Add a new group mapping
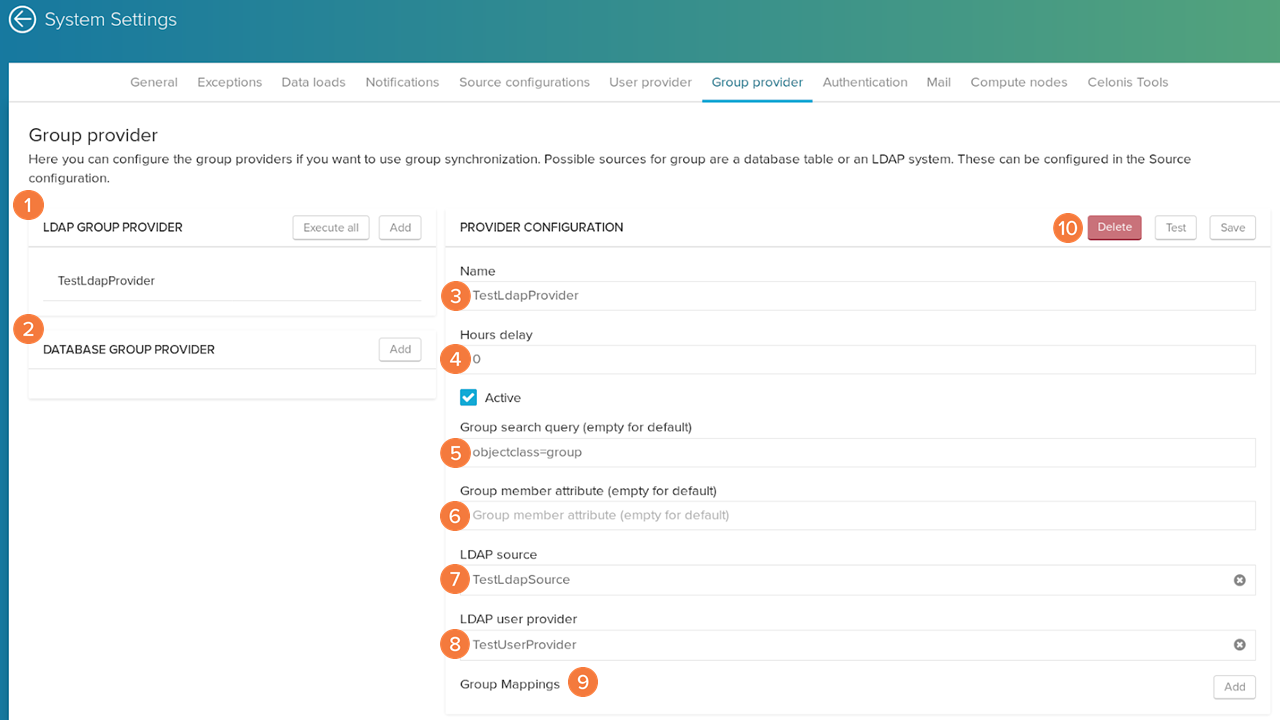This screenshot has width=1280, height=720. 1234,687
